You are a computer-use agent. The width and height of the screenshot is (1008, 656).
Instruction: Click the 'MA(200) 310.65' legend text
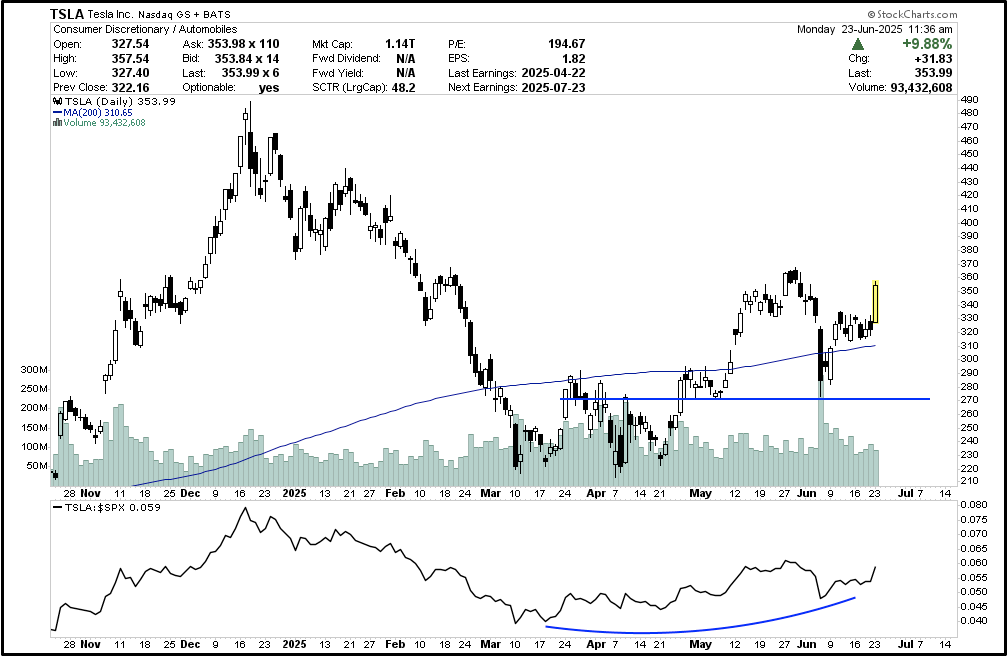(x=98, y=113)
